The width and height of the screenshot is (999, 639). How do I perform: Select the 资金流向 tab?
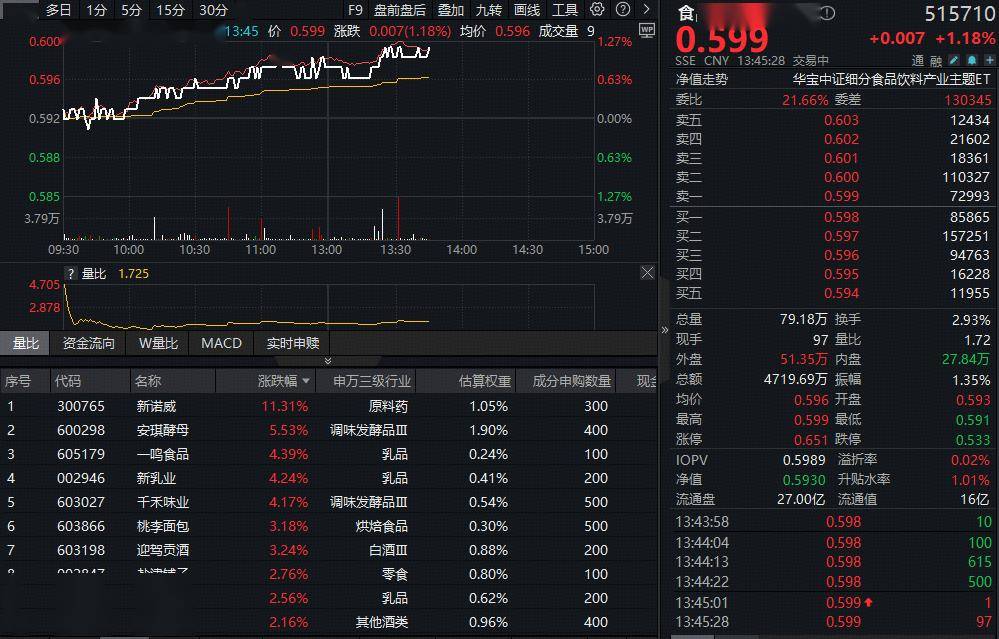tap(89, 343)
